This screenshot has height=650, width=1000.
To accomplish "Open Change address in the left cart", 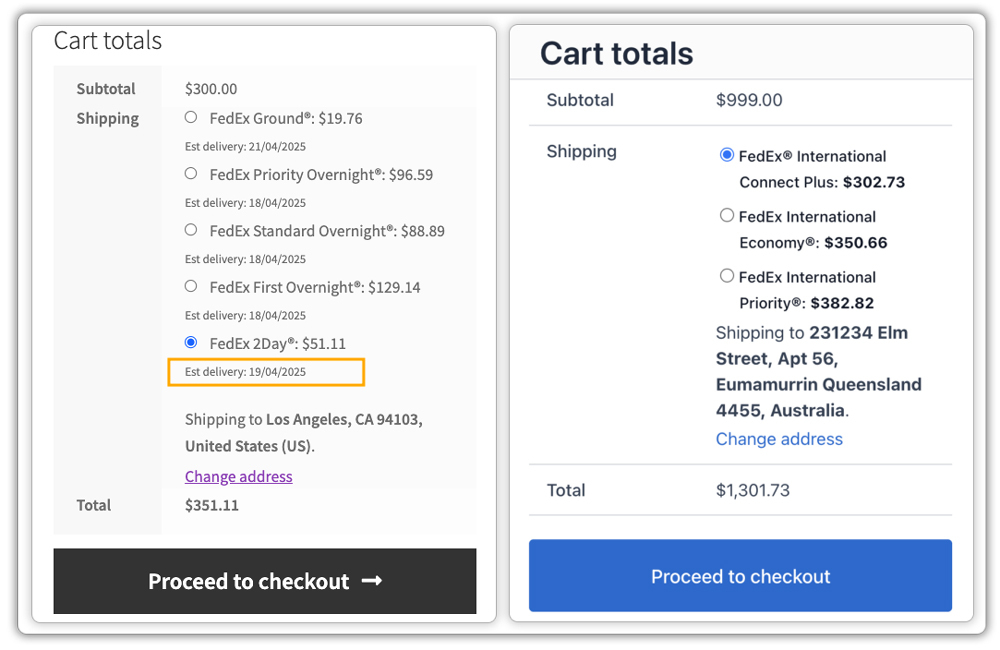I will [238, 476].
